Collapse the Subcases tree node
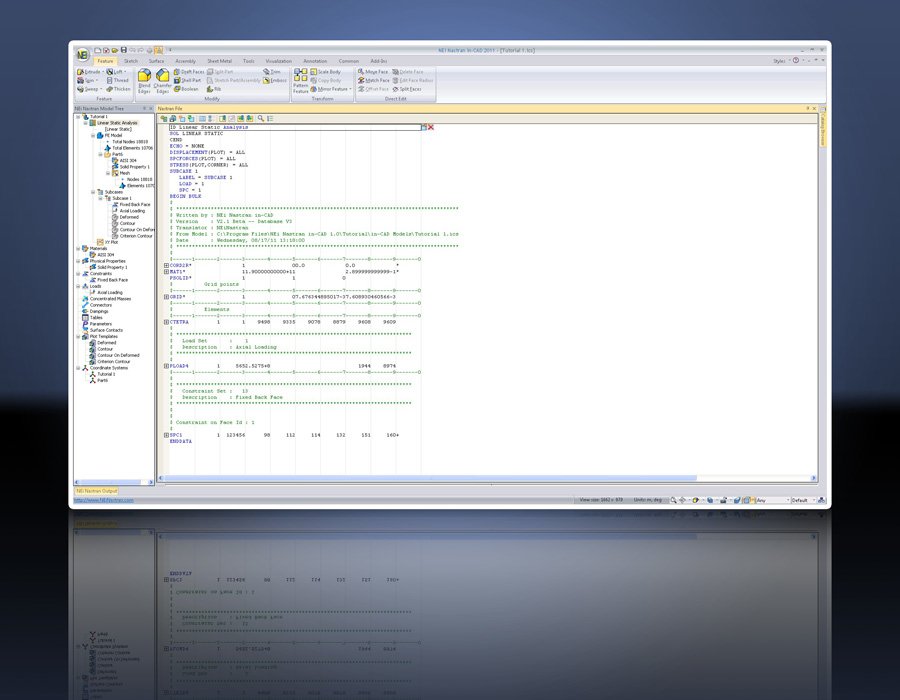This screenshot has width=900, height=700. pos(92,192)
